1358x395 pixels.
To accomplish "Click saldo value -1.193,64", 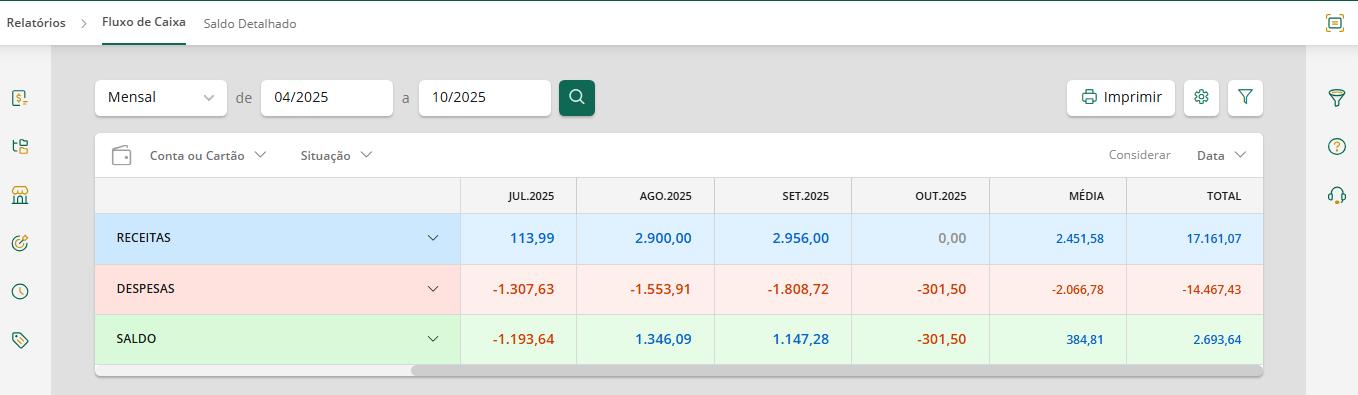I will coord(523,339).
